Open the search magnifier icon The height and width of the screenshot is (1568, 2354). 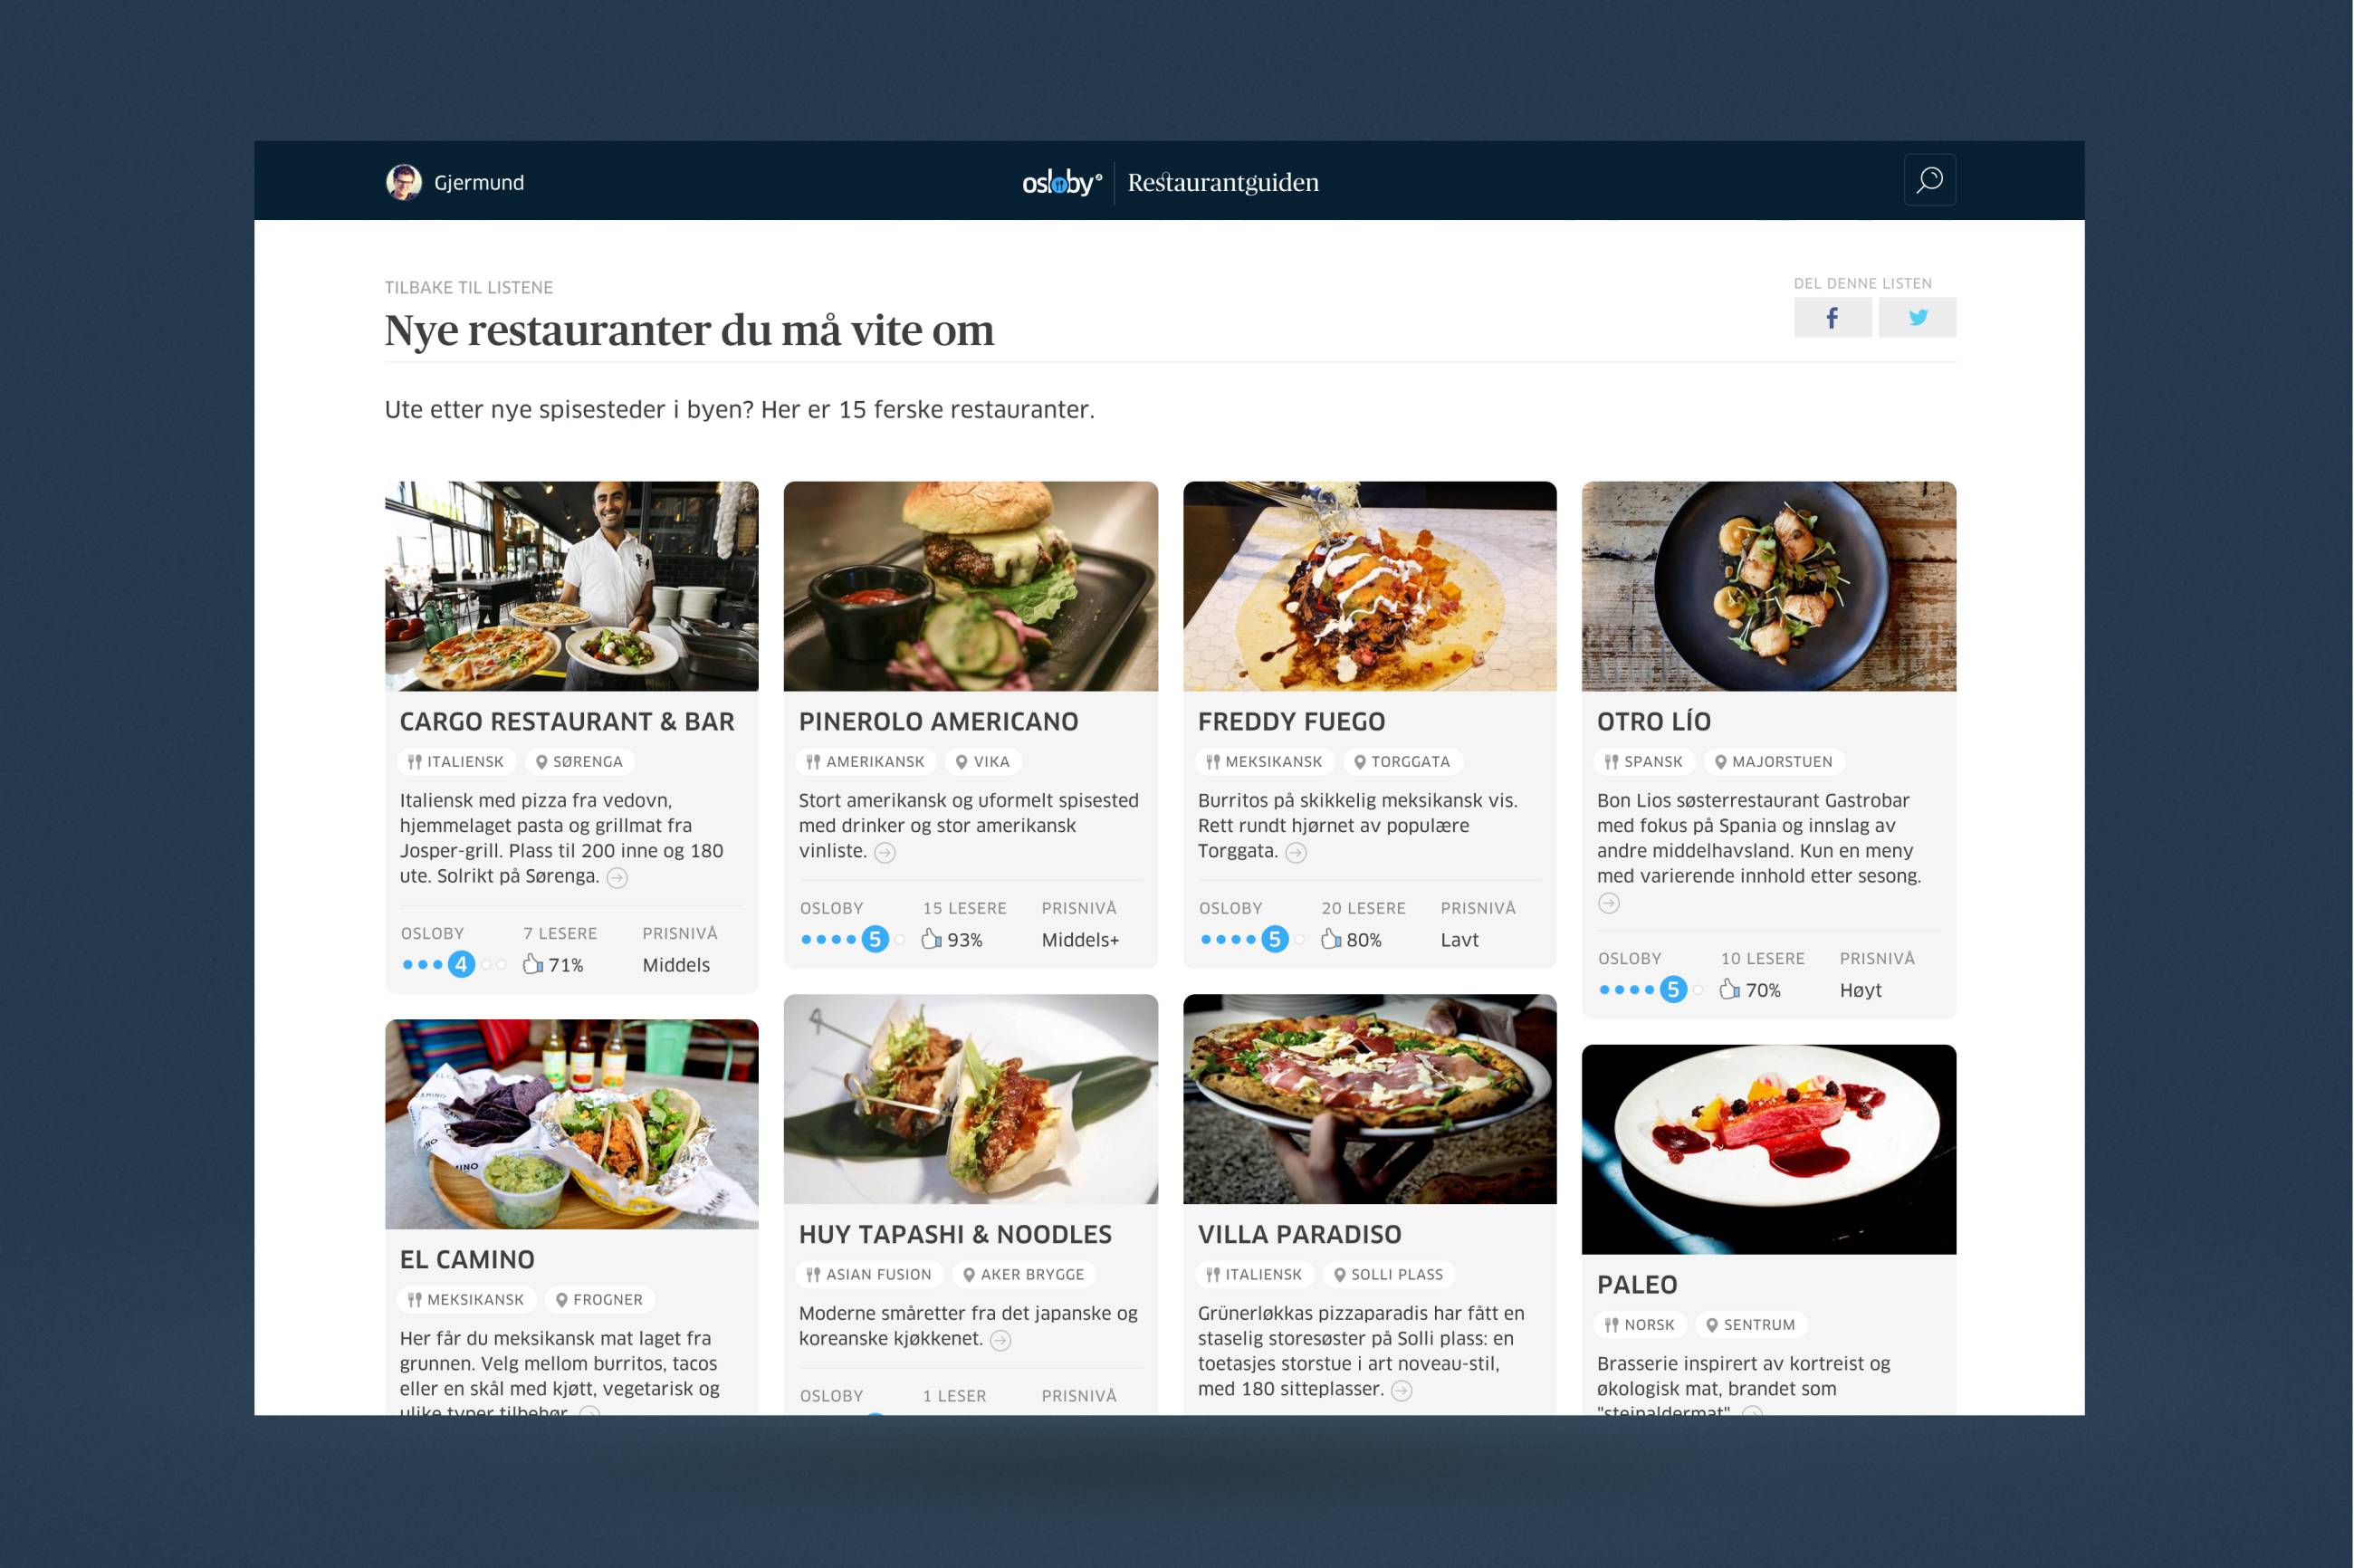1929,181
